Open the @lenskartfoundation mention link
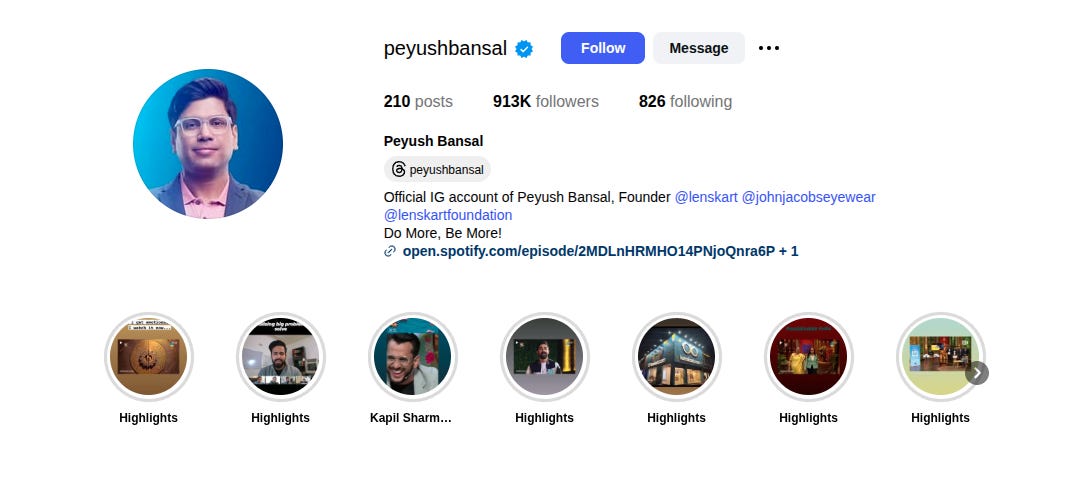The width and height of the screenshot is (1087, 478). (448, 215)
